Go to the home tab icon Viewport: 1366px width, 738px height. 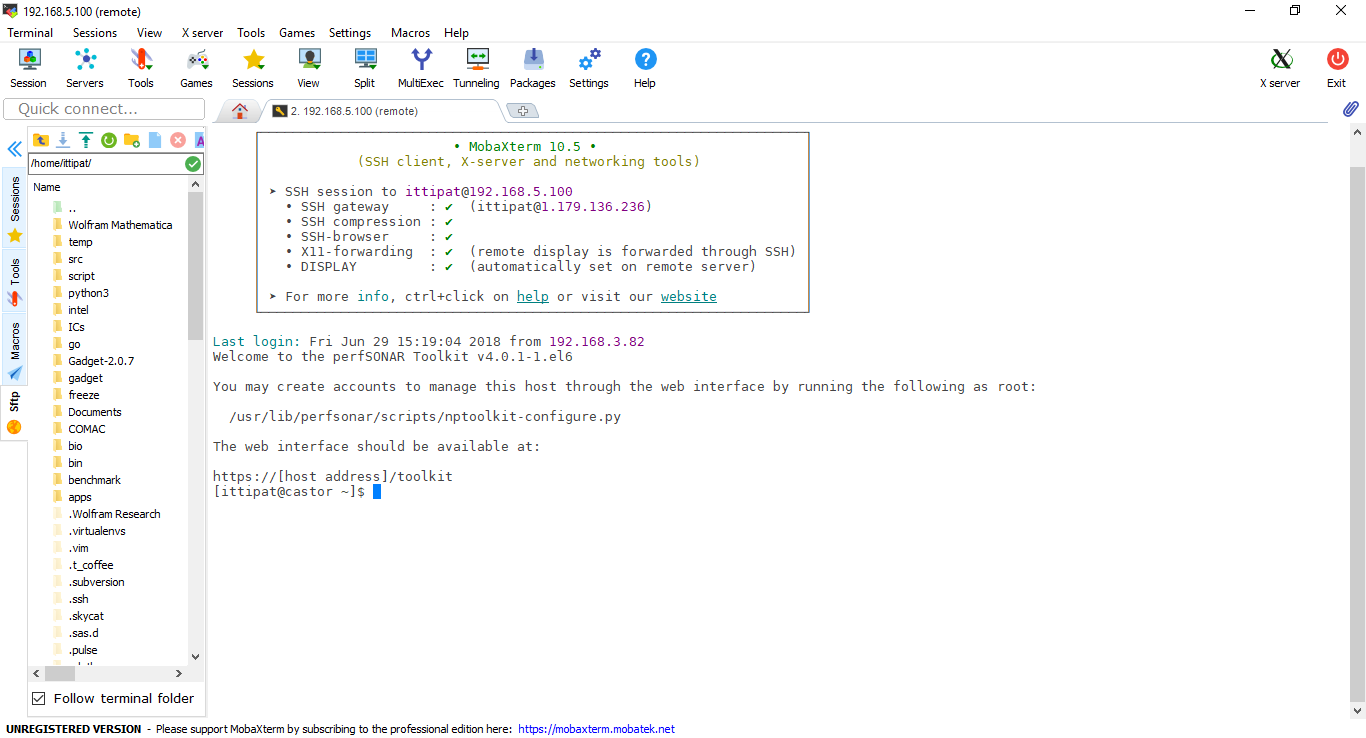tap(240, 111)
